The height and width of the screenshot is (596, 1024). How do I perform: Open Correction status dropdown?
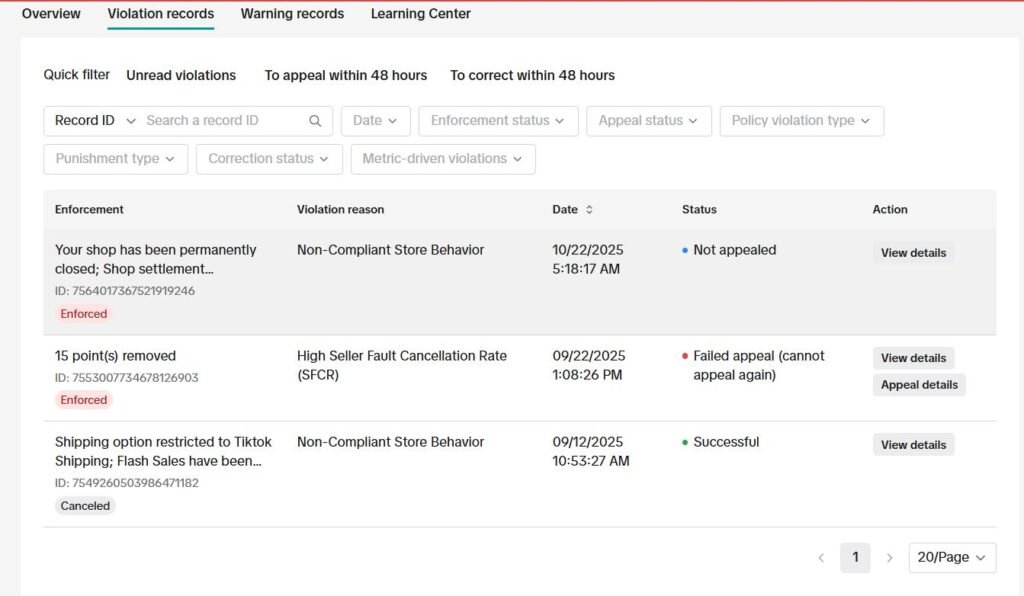pyautogui.click(x=269, y=159)
